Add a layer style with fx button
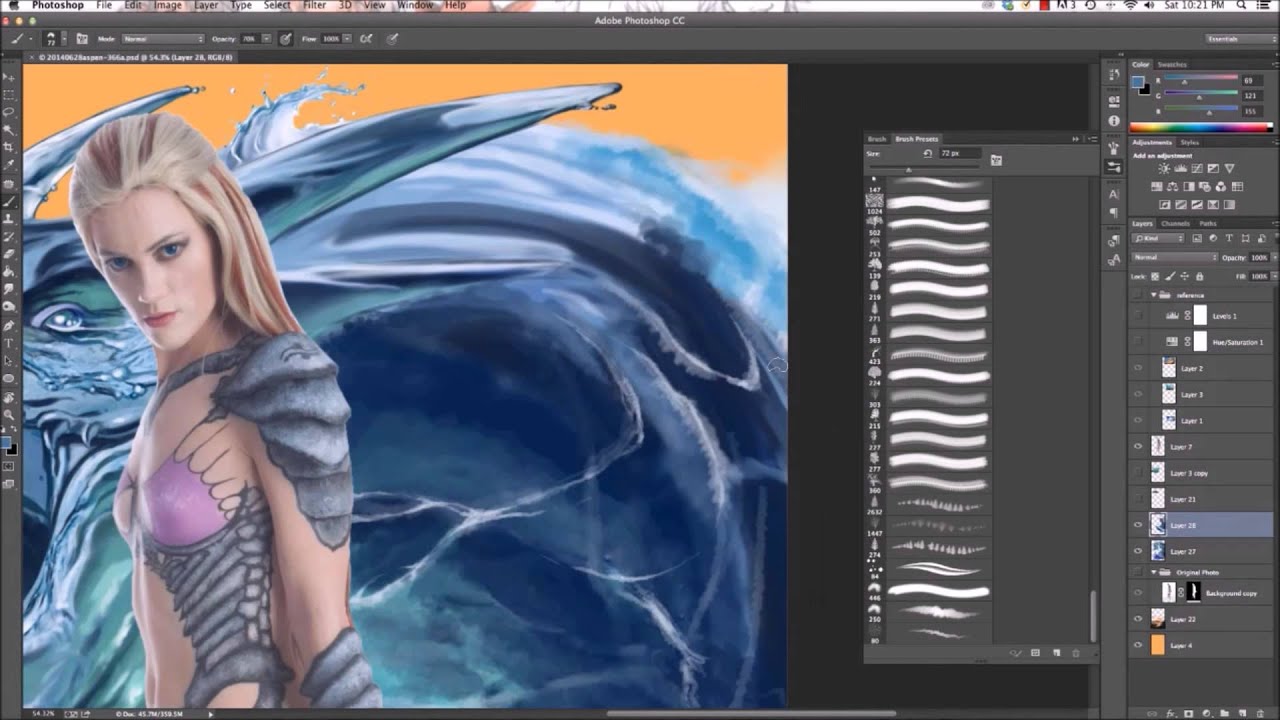 (1171, 713)
